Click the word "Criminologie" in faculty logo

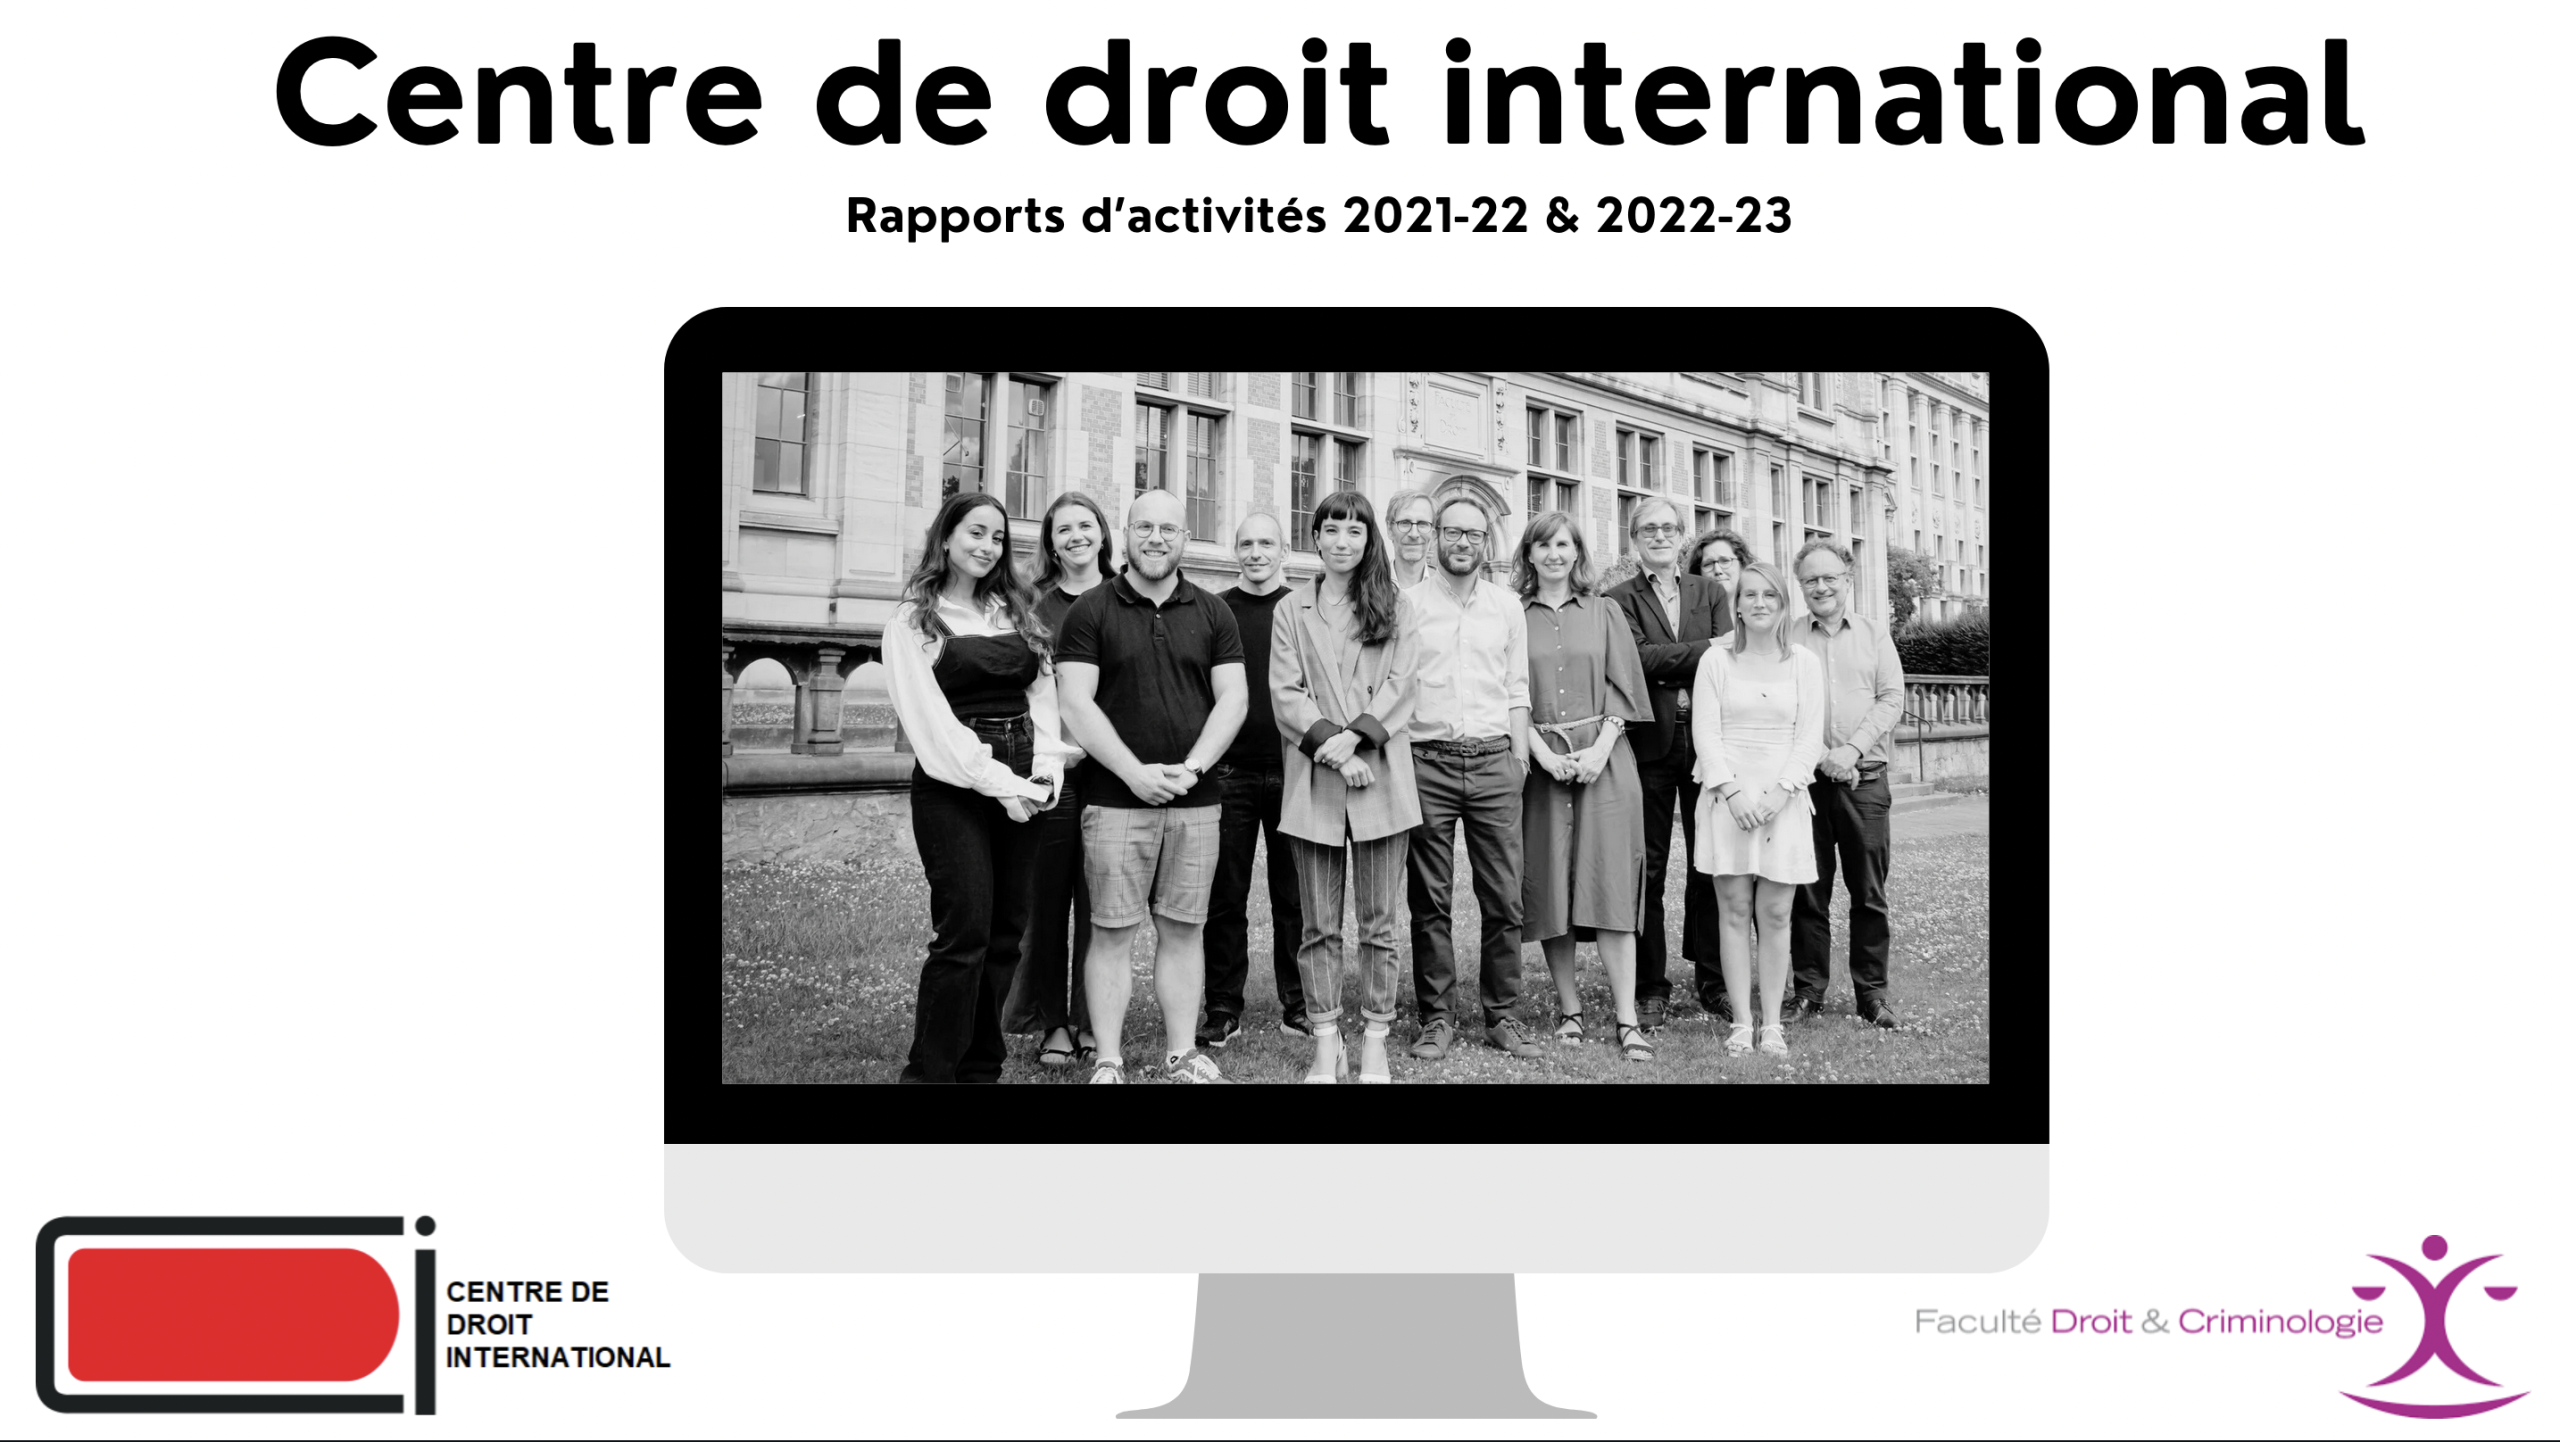[x=2280, y=1322]
